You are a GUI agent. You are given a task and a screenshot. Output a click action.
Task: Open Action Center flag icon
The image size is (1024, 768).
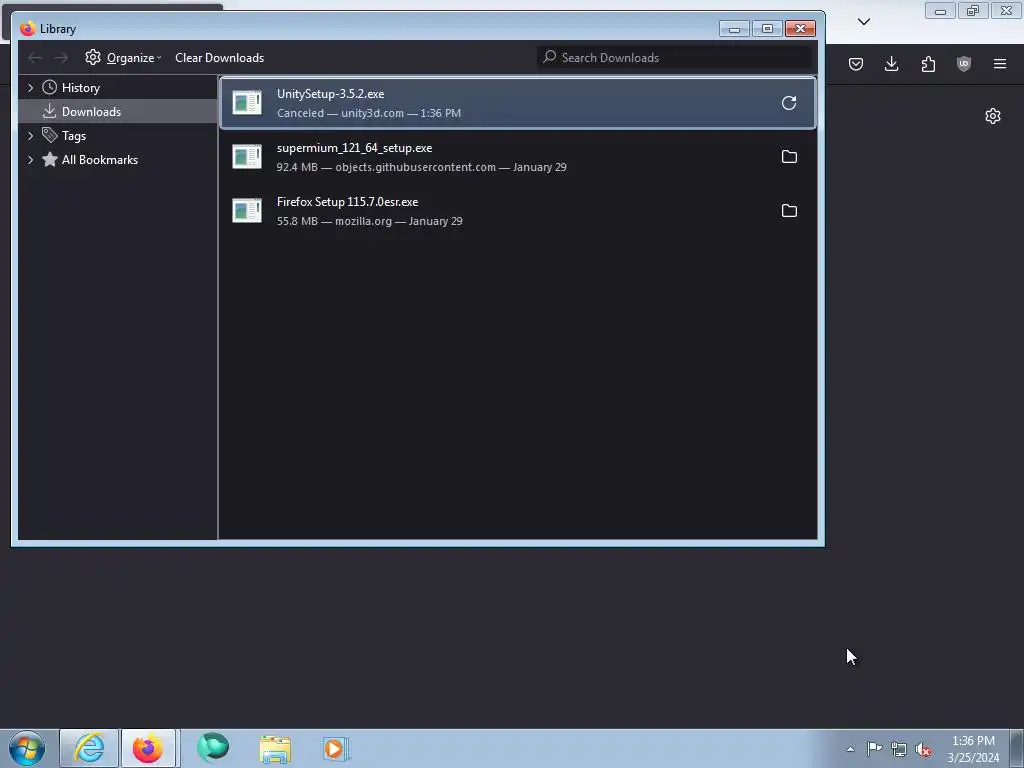pos(874,749)
